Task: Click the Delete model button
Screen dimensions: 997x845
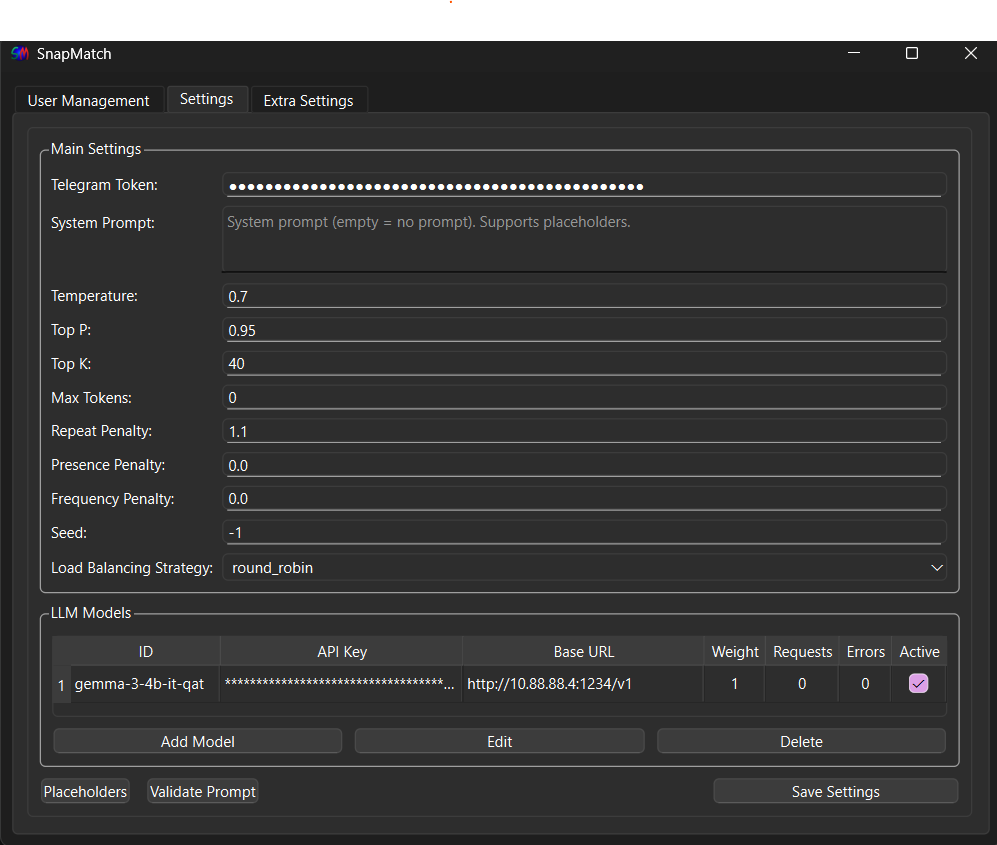Action: (801, 741)
